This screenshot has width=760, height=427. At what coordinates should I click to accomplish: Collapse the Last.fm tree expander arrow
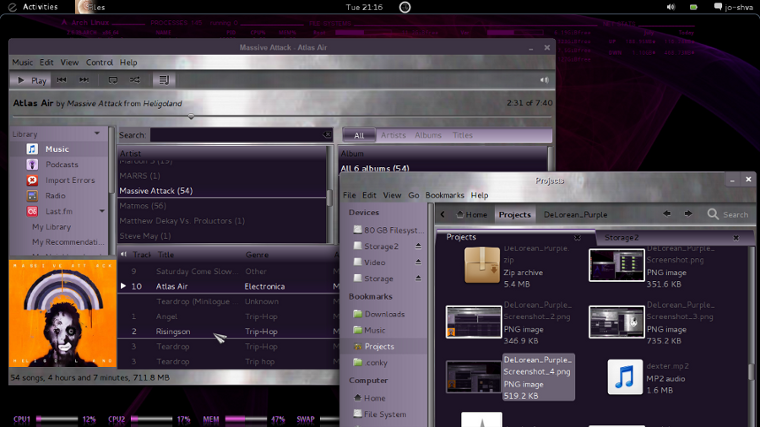pos(102,211)
